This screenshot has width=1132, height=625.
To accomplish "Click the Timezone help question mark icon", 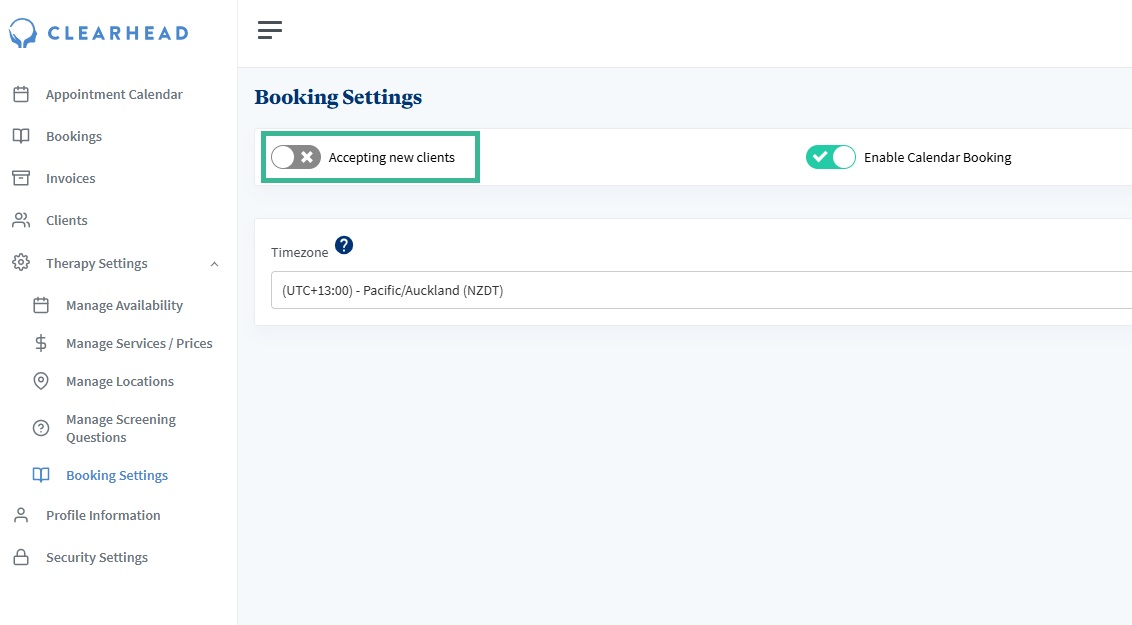I will click(344, 245).
